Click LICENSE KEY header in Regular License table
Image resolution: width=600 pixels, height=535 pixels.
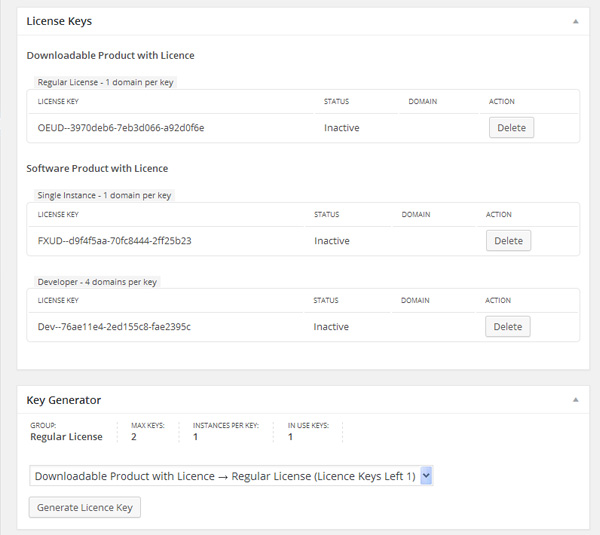point(58,101)
